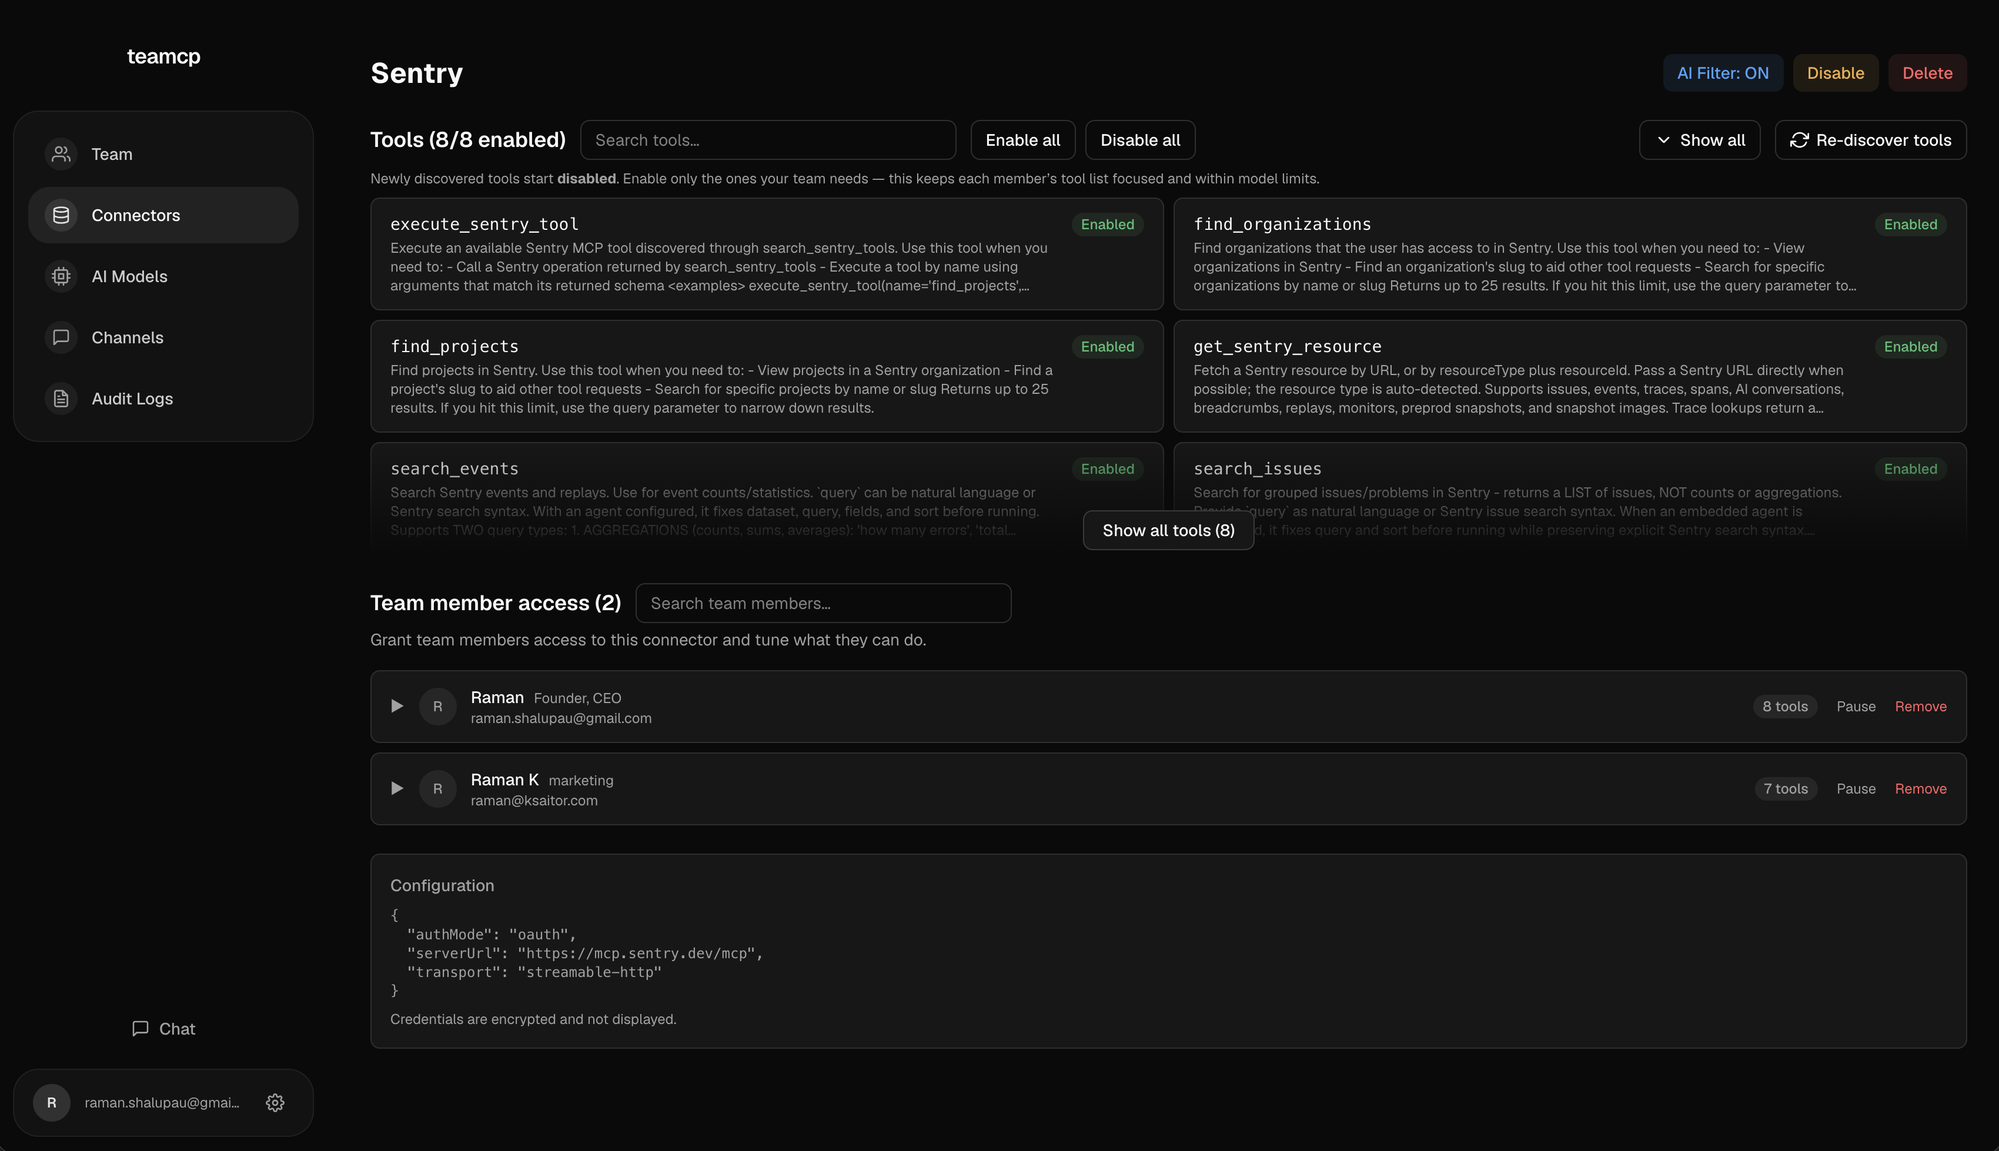Viewport: 1999px width, 1151px height.
Task: Click the yellow Disable connector button
Action: point(1835,73)
